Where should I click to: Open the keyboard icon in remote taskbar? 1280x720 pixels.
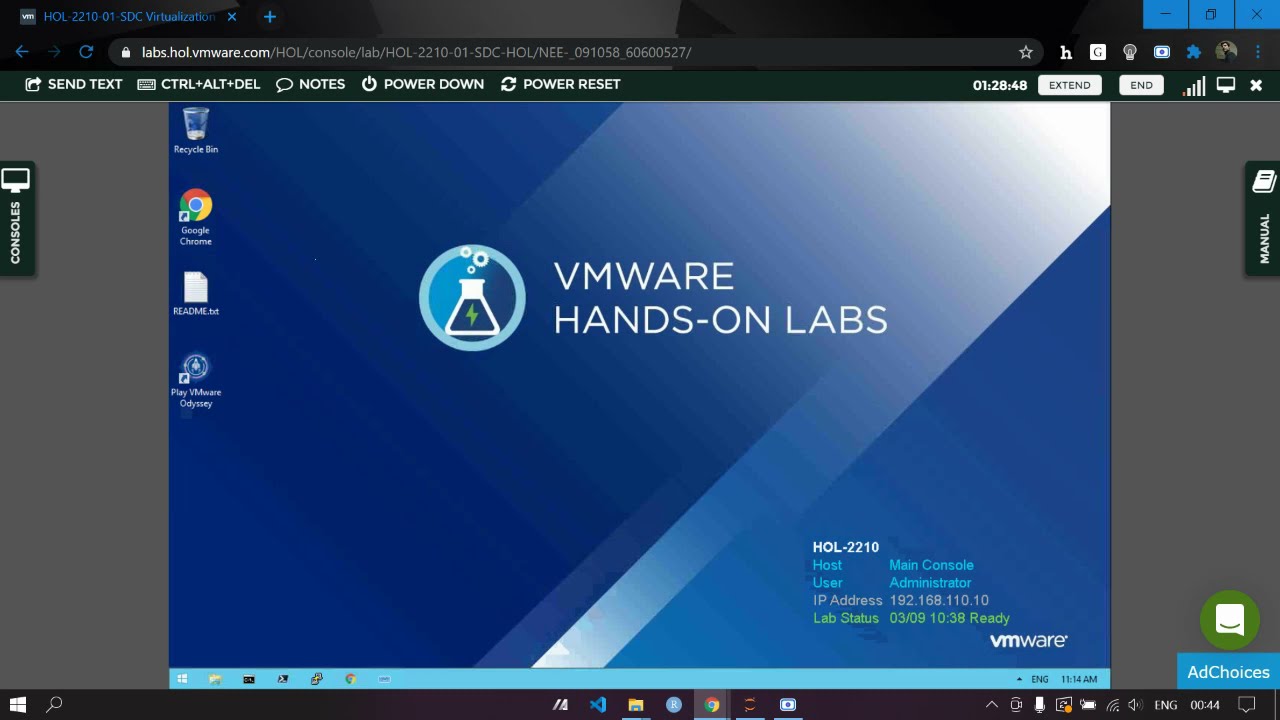pos(385,679)
